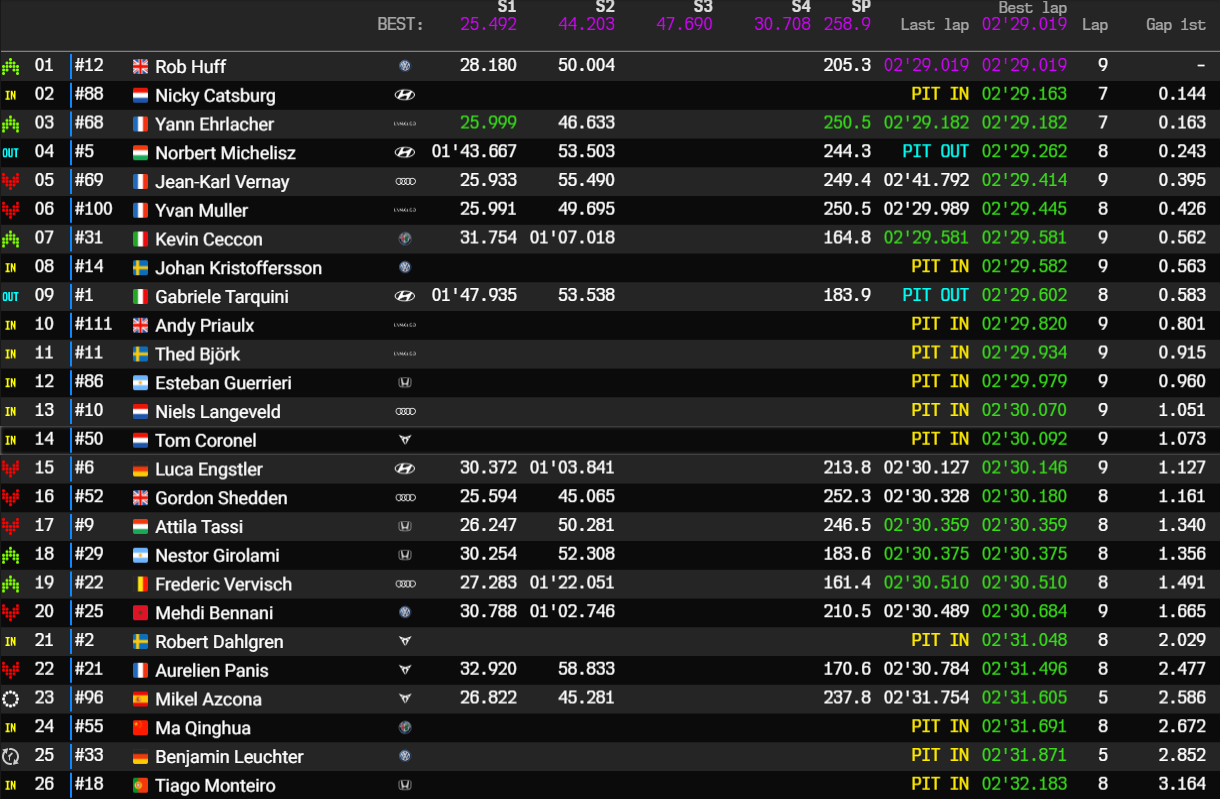
Task: Click the green sector indicator for Yann Ehrlacher
Action: click(x=11, y=124)
